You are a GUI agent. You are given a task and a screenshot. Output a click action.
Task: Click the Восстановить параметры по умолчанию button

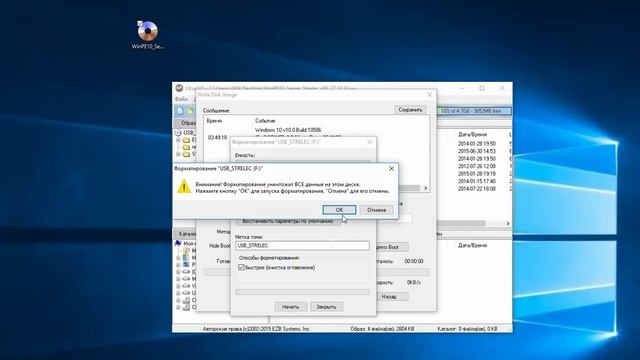pyautogui.click(x=288, y=222)
